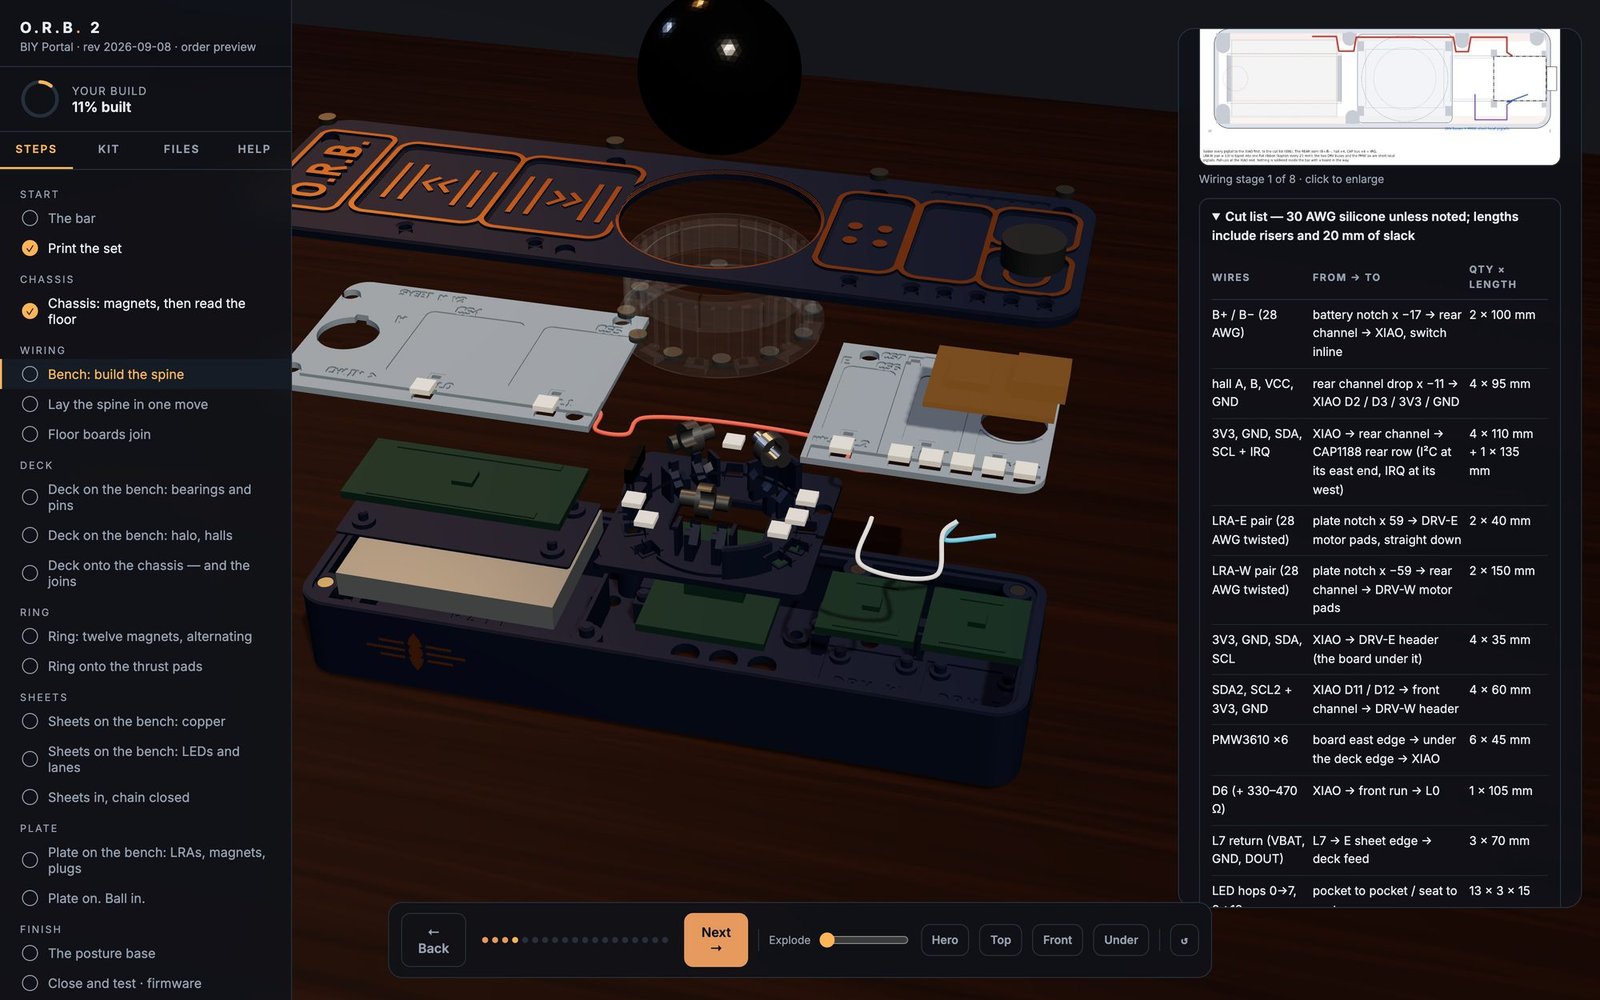Open the STEPS tab
Viewport: 1600px width, 1000px height.
tap(36, 149)
